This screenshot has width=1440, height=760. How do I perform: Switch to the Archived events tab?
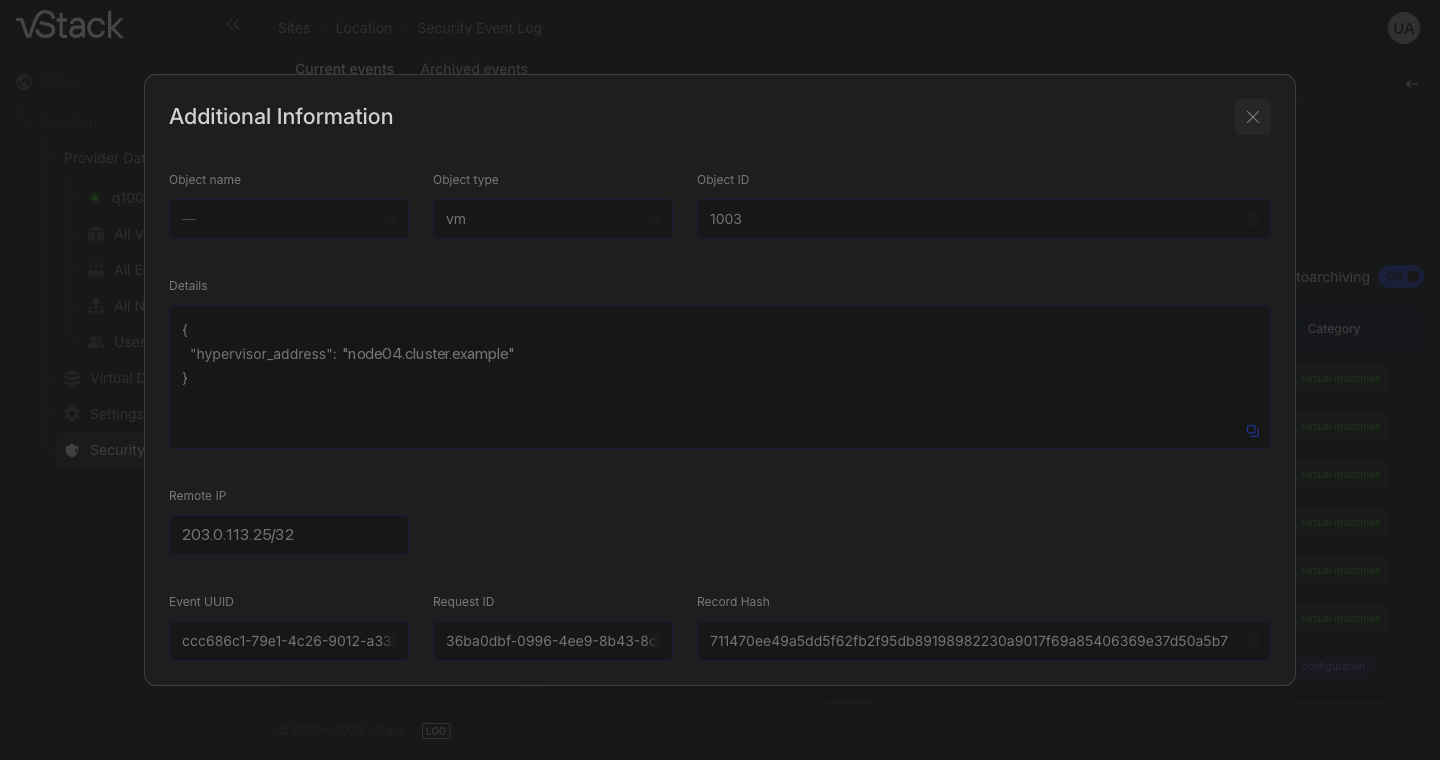tap(474, 69)
